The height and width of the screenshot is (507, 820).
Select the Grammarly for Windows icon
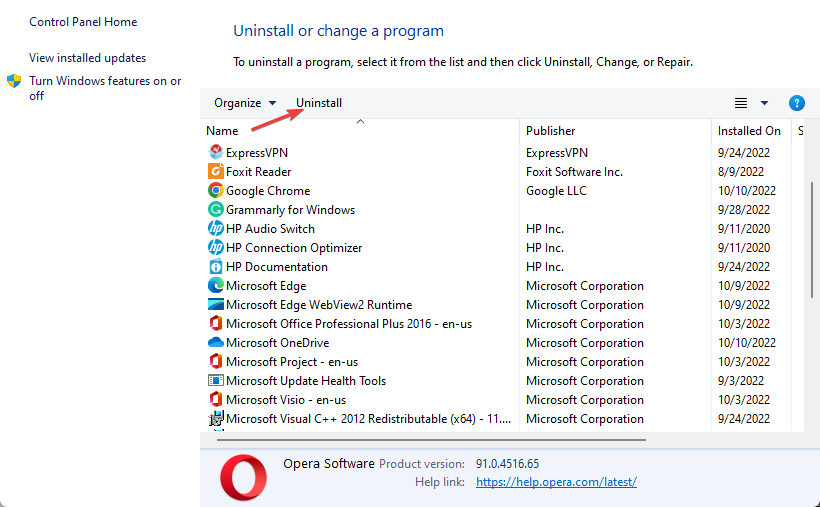(215, 210)
